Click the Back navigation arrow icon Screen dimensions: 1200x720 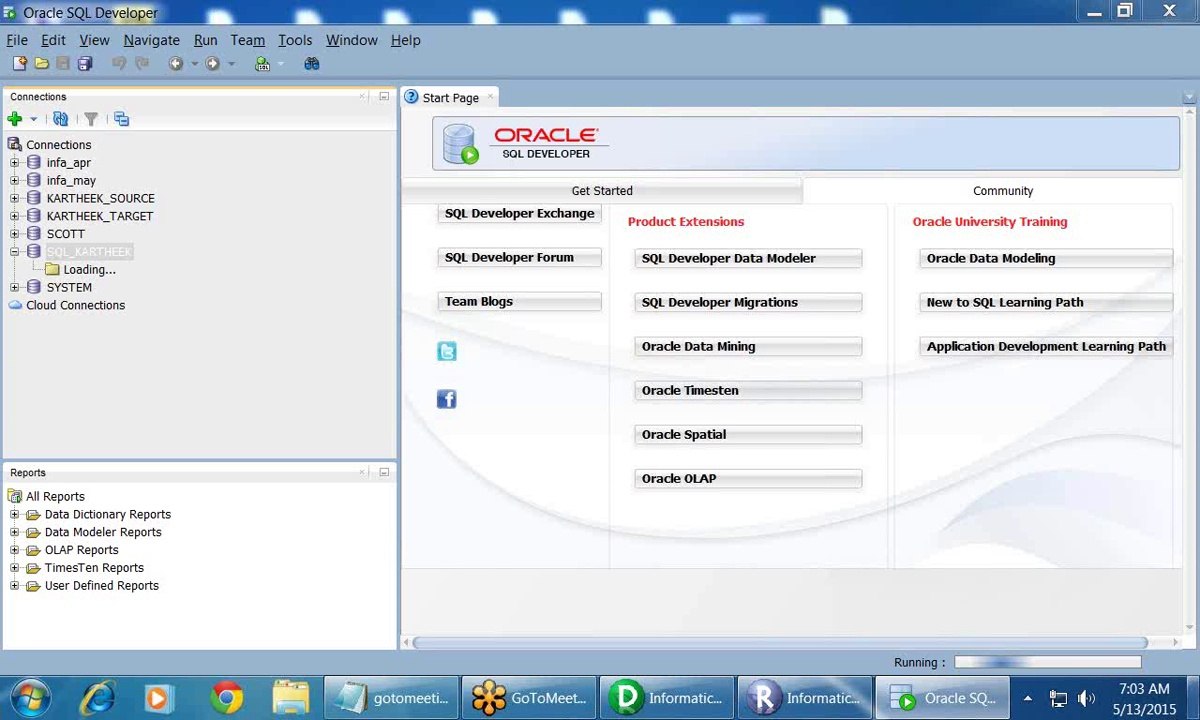tap(176, 63)
